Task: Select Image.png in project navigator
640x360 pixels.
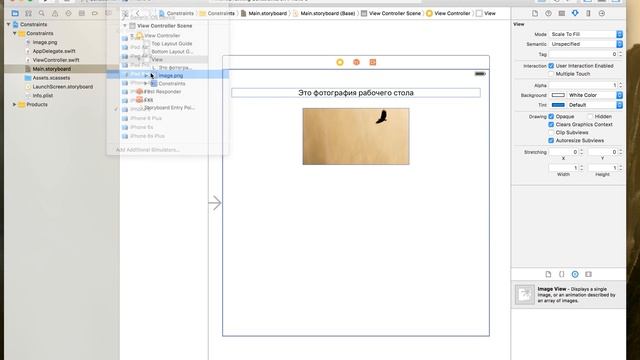Action: point(45,42)
